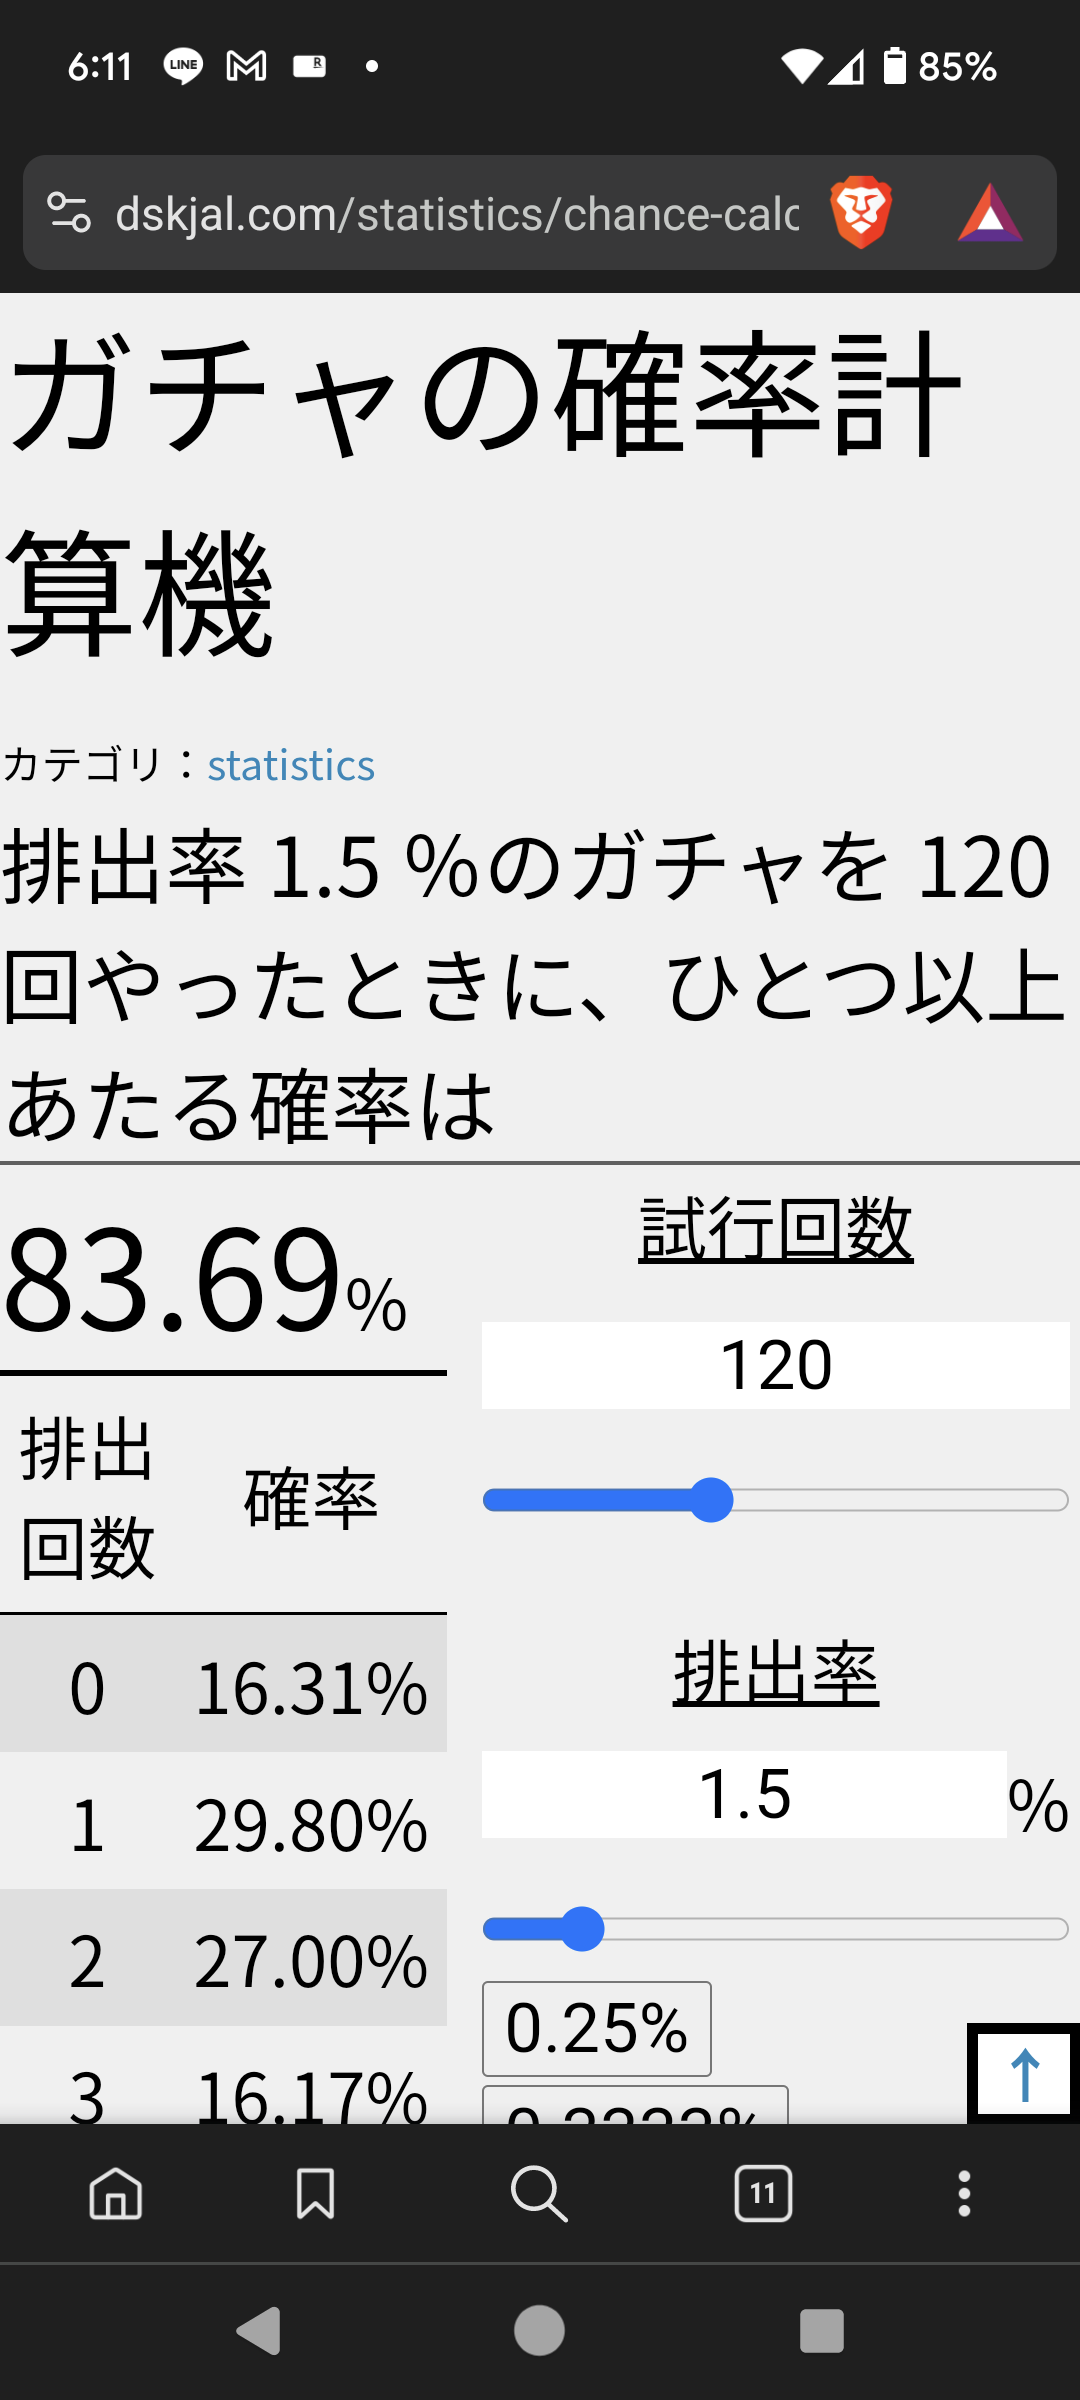The width and height of the screenshot is (1080, 2400).
Task: Open the Brave Rewards triangle icon
Action: (x=990, y=213)
